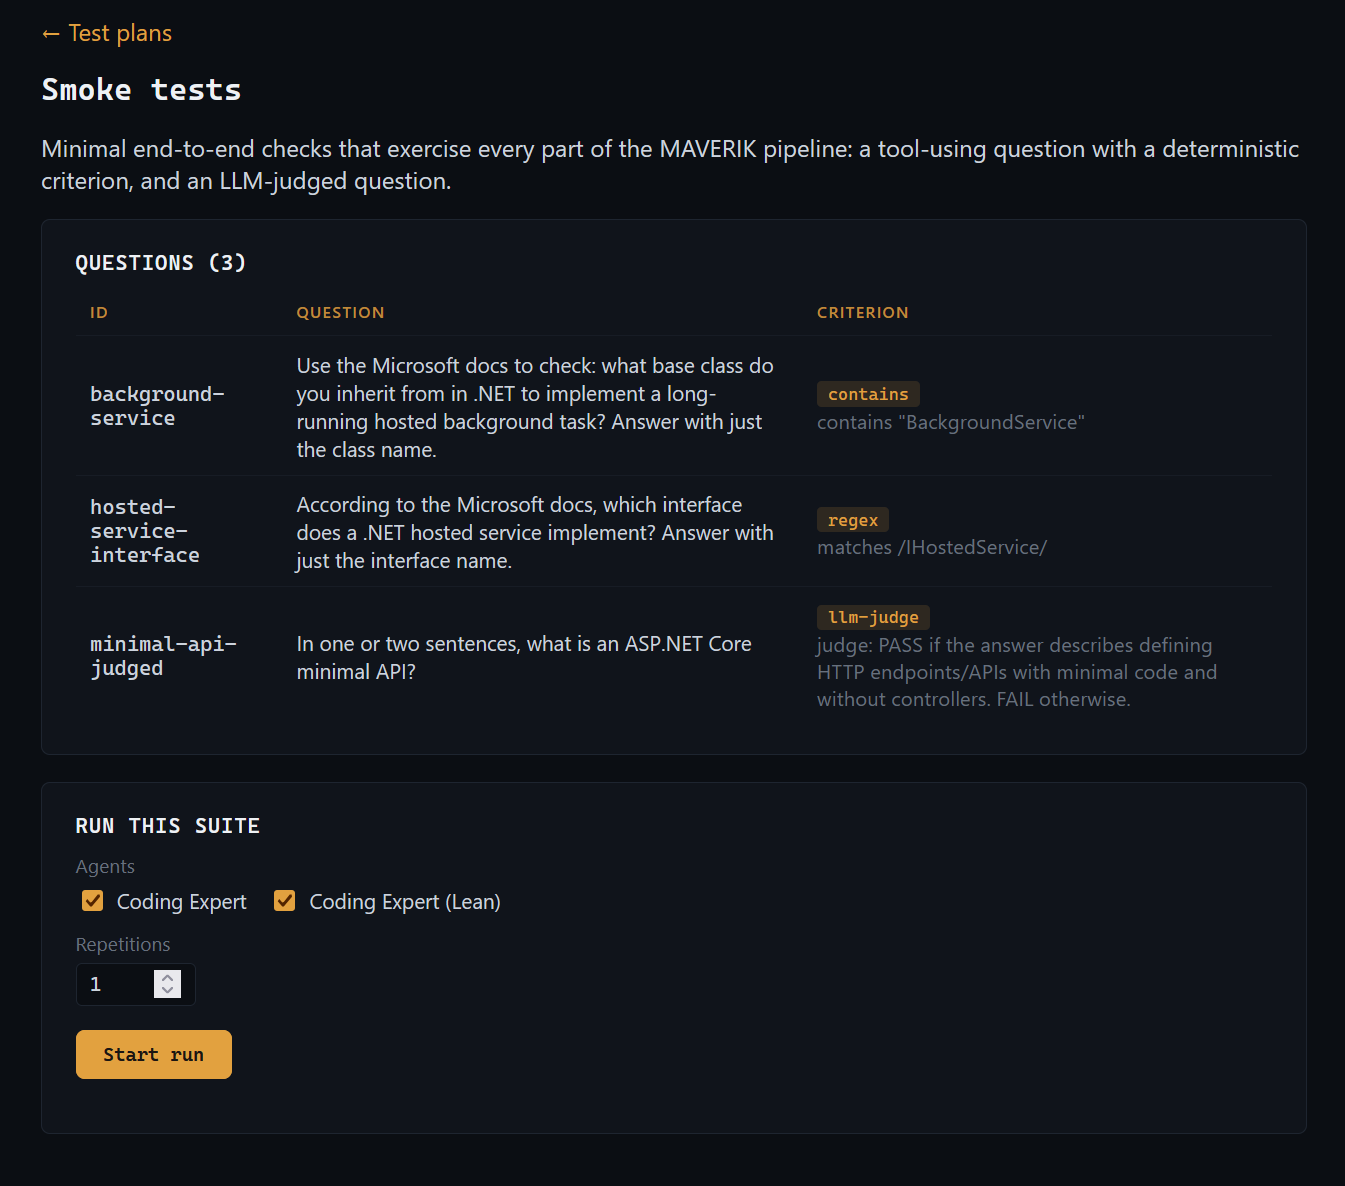
Task: Click the judge PASS criterion description
Action: 1017,672
